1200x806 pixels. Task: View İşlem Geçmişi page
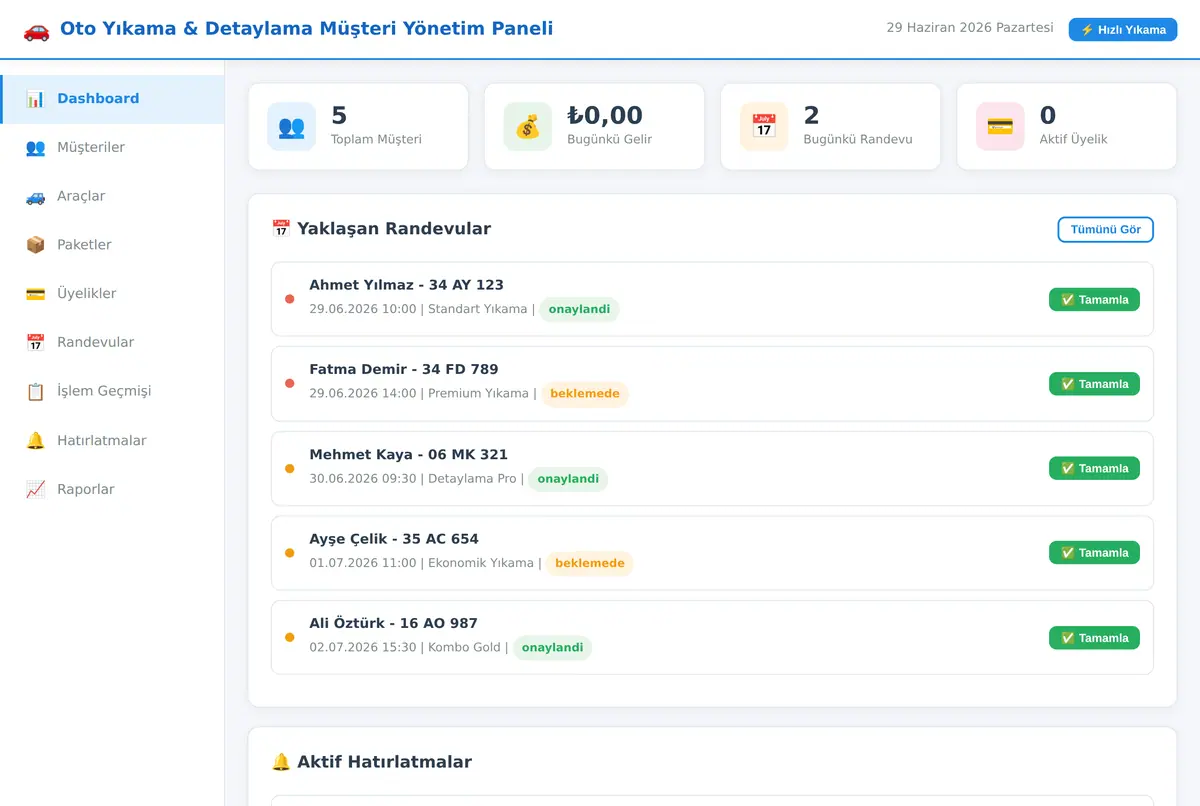coord(112,392)
